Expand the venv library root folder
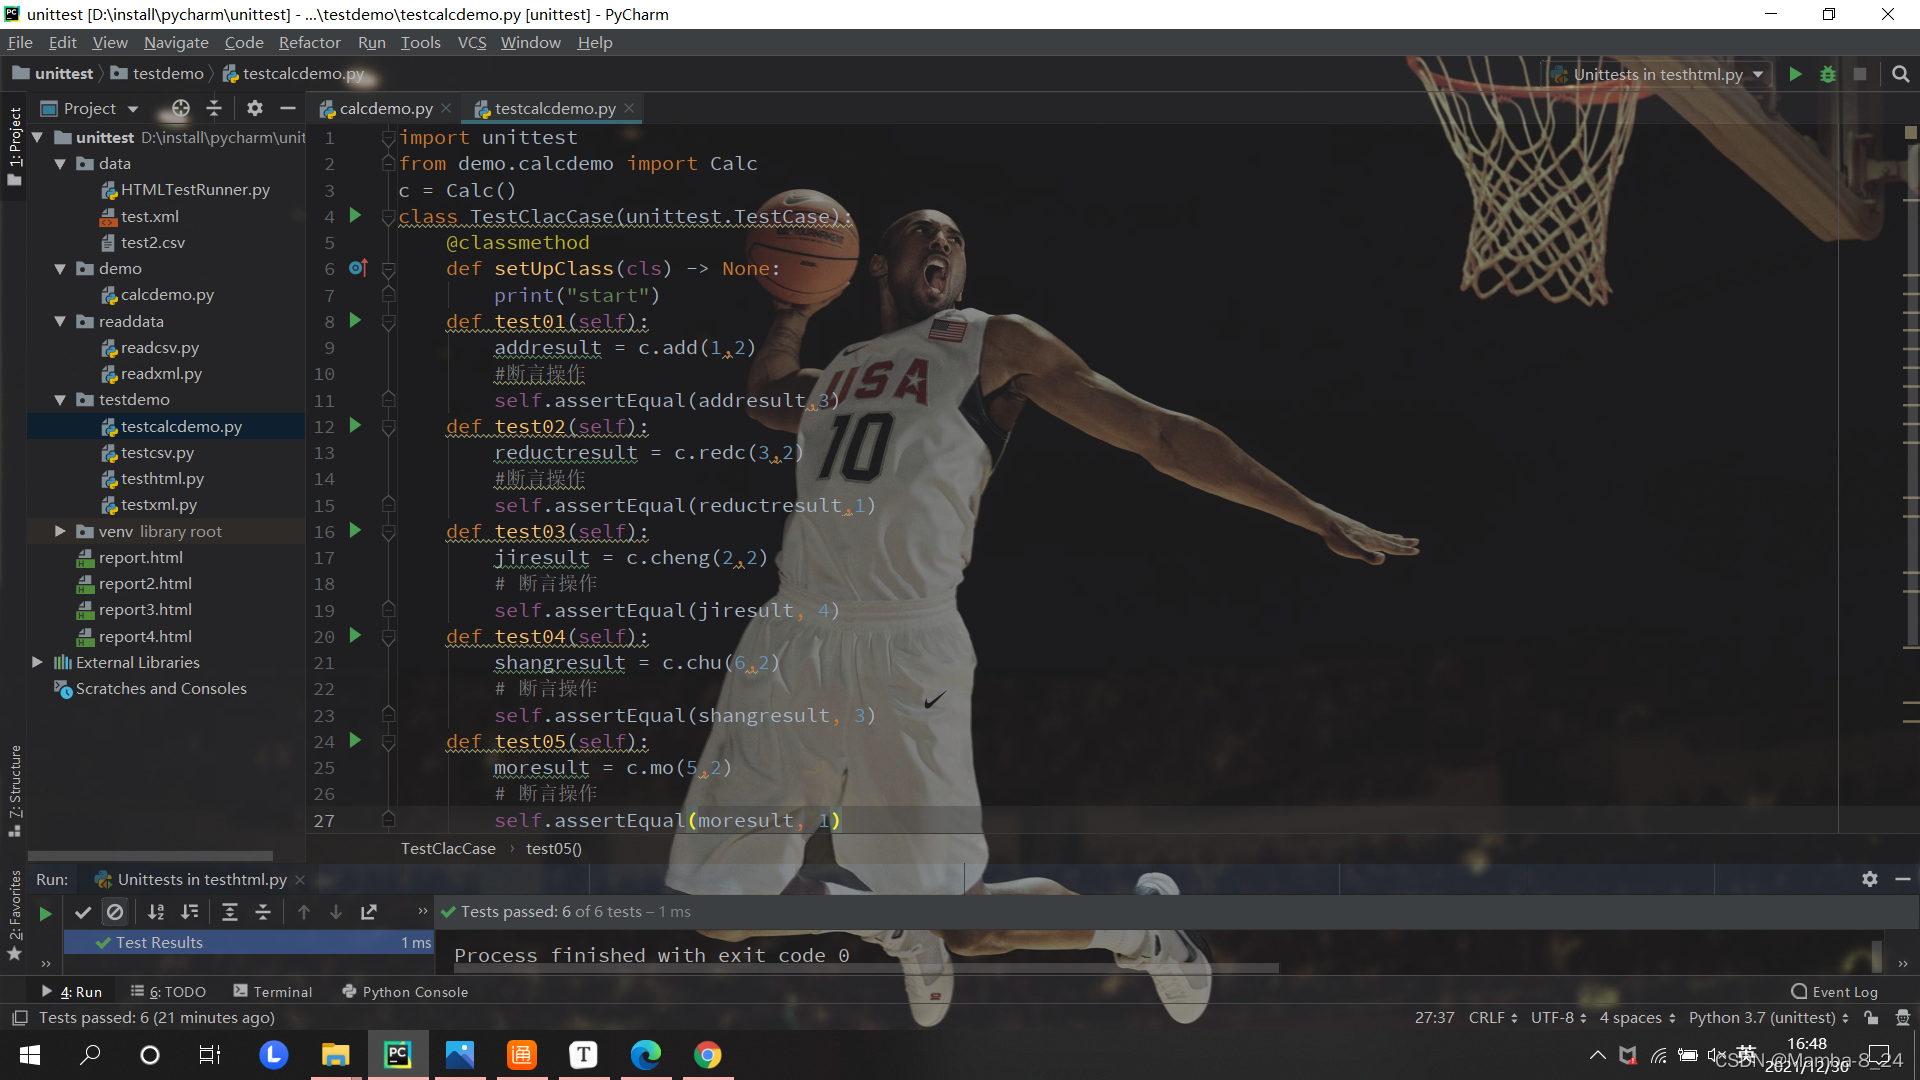The width and height of the screenshot is (1920, 1080). click(x=60, y=531)
